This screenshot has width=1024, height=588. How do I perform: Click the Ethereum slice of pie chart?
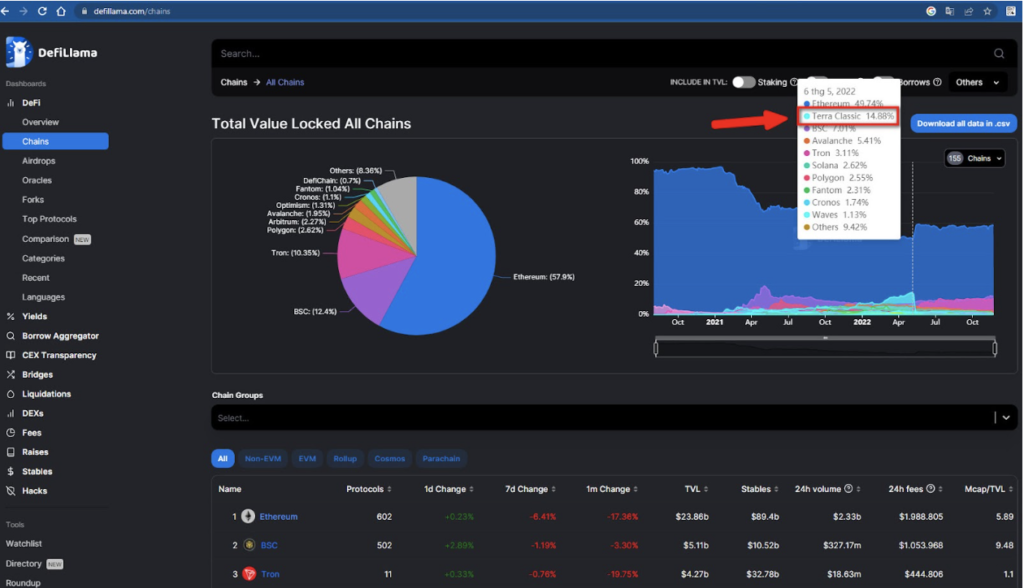tap(451, 255)
